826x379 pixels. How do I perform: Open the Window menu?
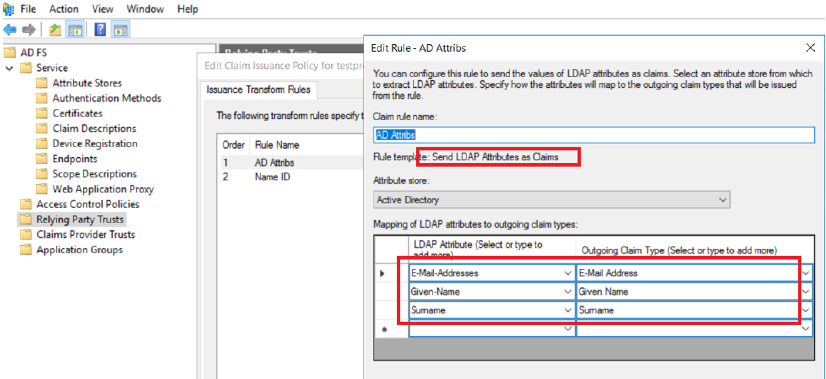pyautogui.click(x=145, y=9)
